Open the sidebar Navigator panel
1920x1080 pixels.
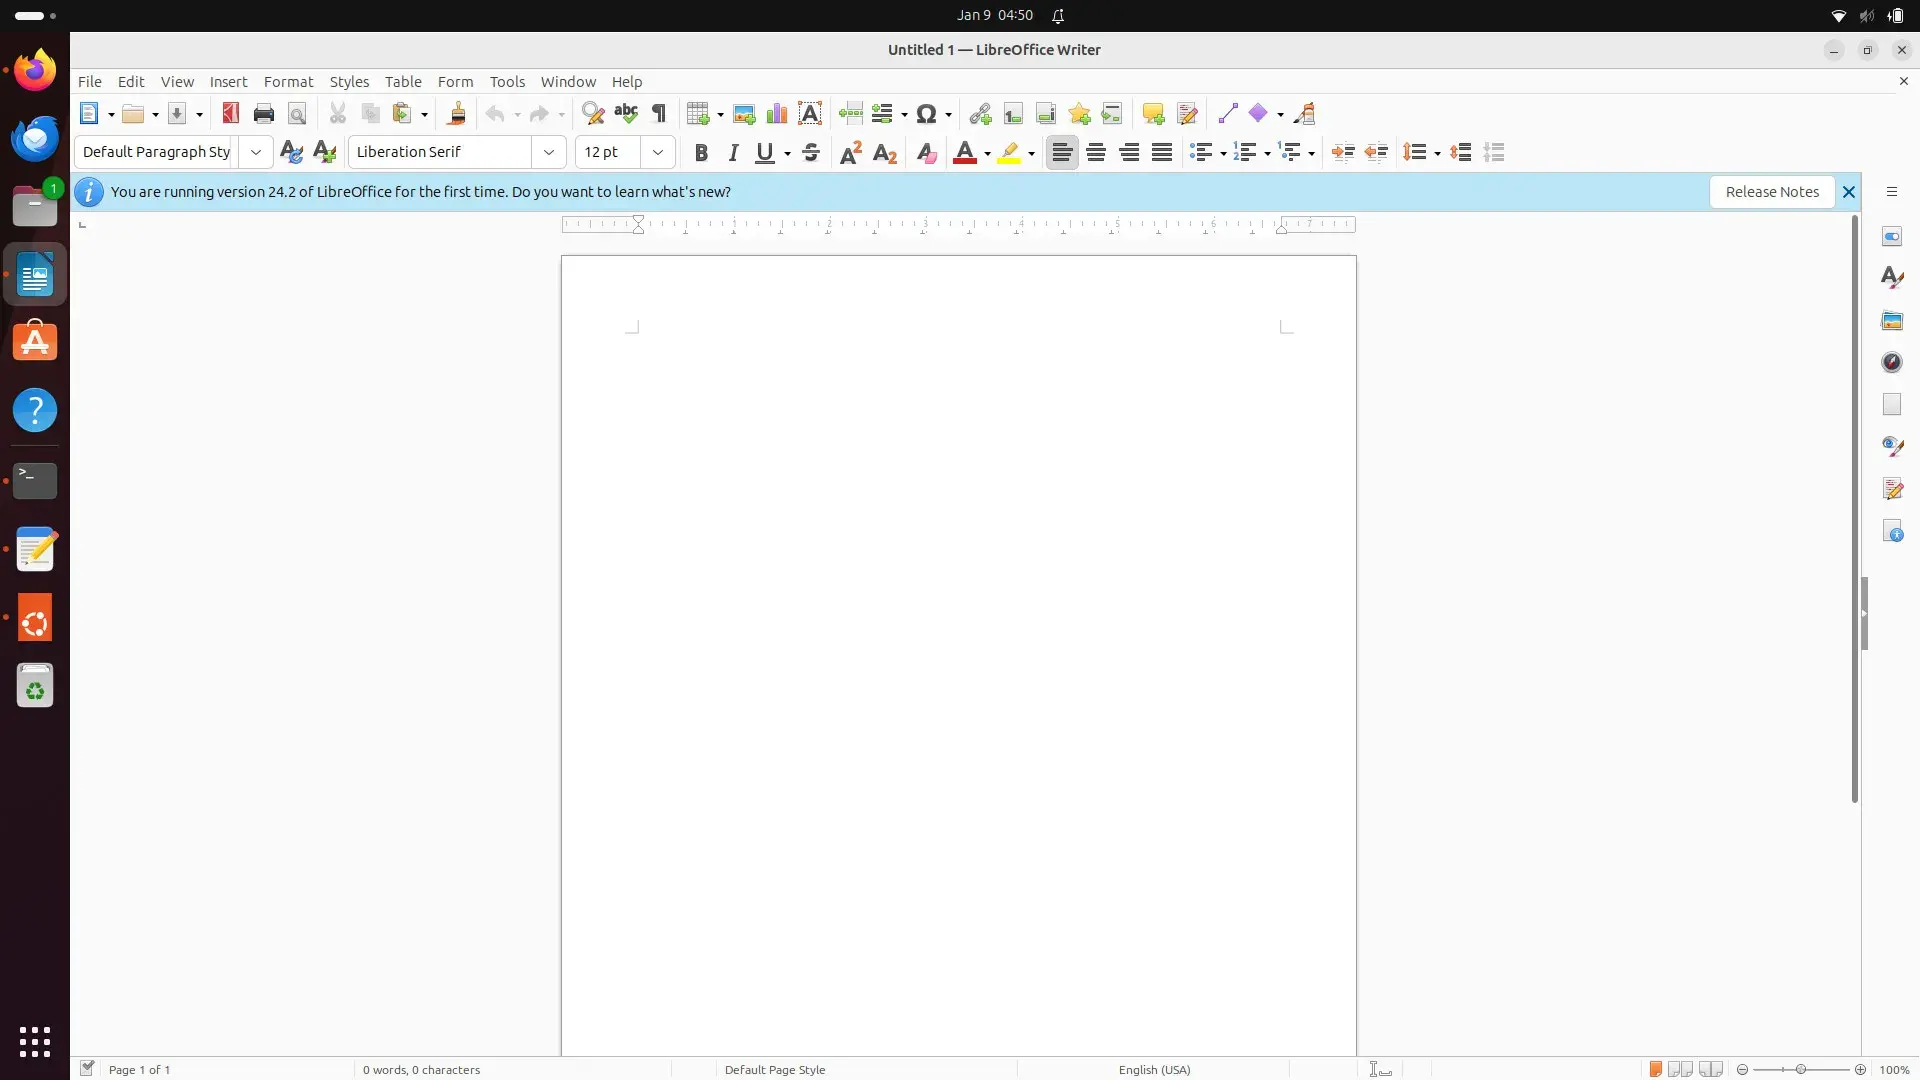[x=1892, y=363]
